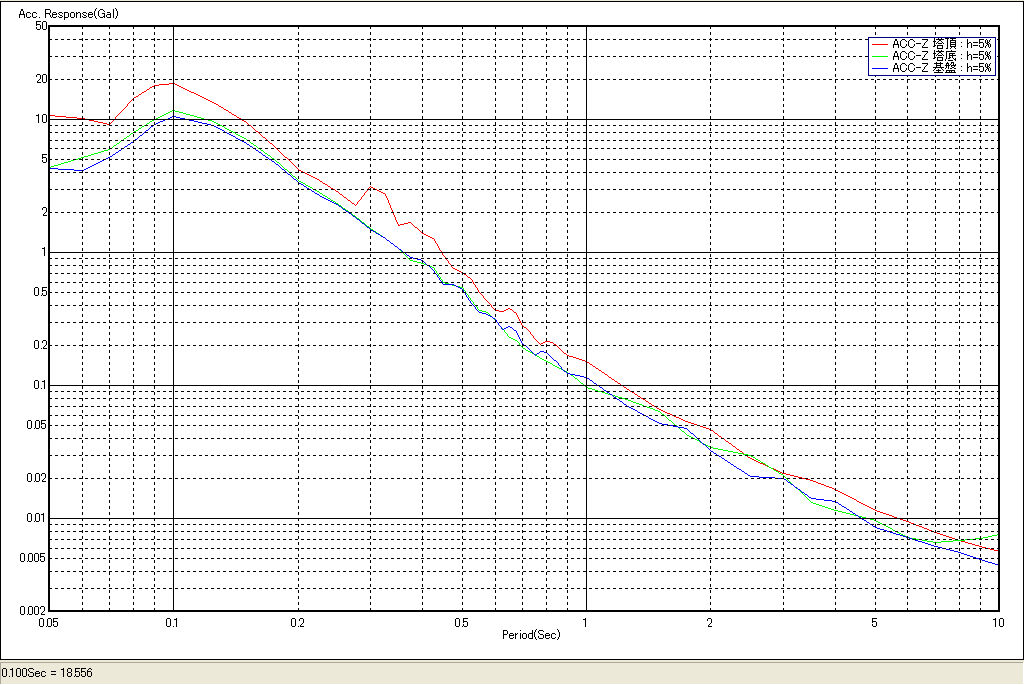Image resolution: width=1024 pixels, height=685 pixels.
Task: Click the 0.1 tick label on response axis
Action: click(39, 385)
